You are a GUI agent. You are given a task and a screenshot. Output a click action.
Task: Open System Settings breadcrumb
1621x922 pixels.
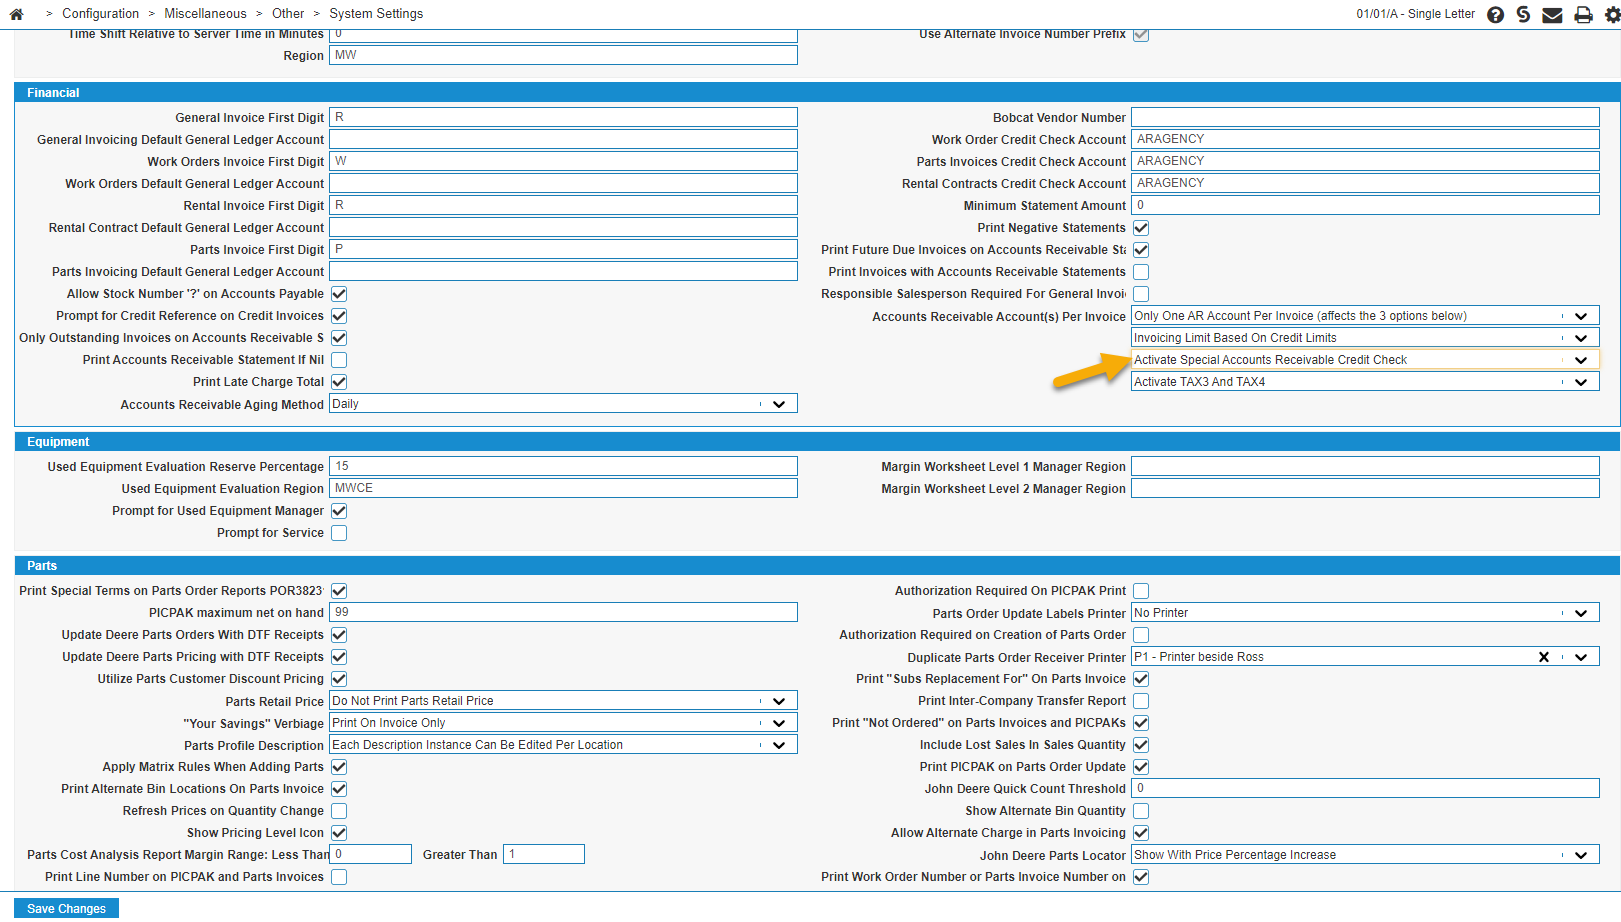click(376, 14)
